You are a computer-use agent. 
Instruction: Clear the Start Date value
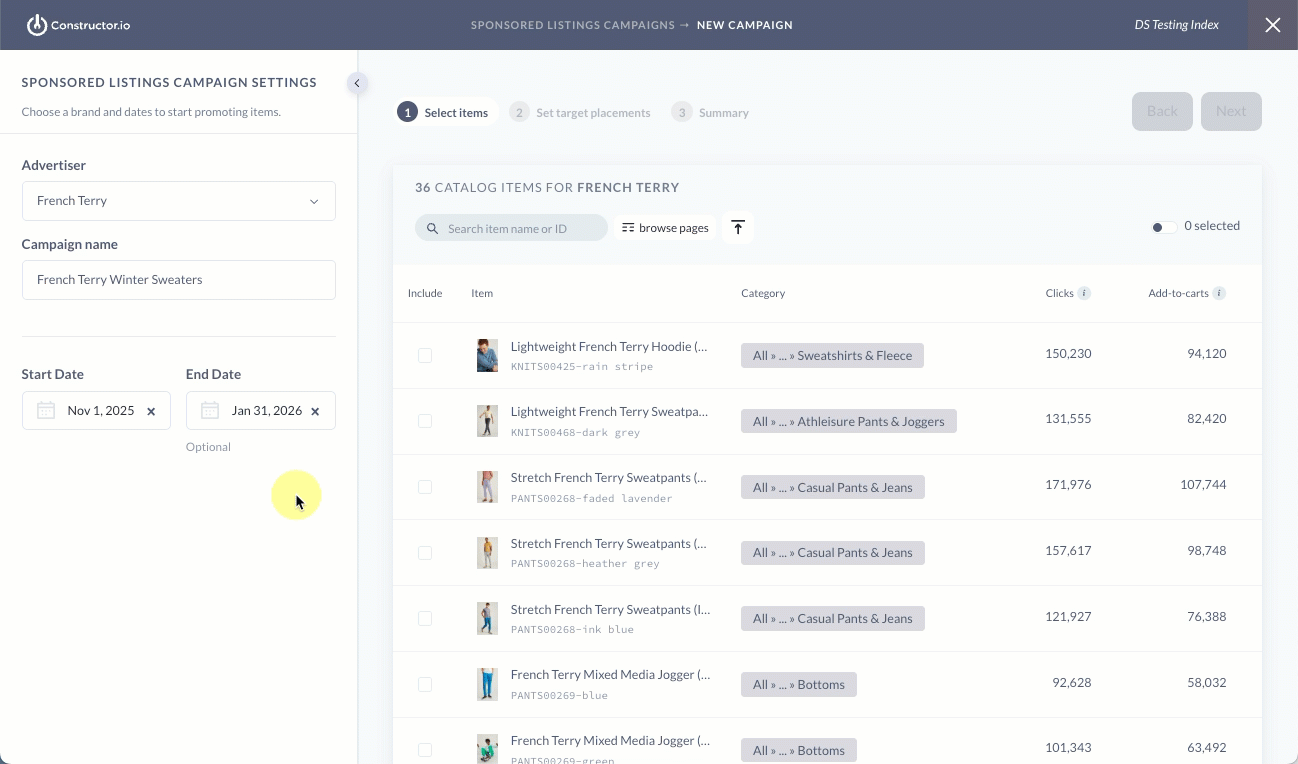click(151, 411)
